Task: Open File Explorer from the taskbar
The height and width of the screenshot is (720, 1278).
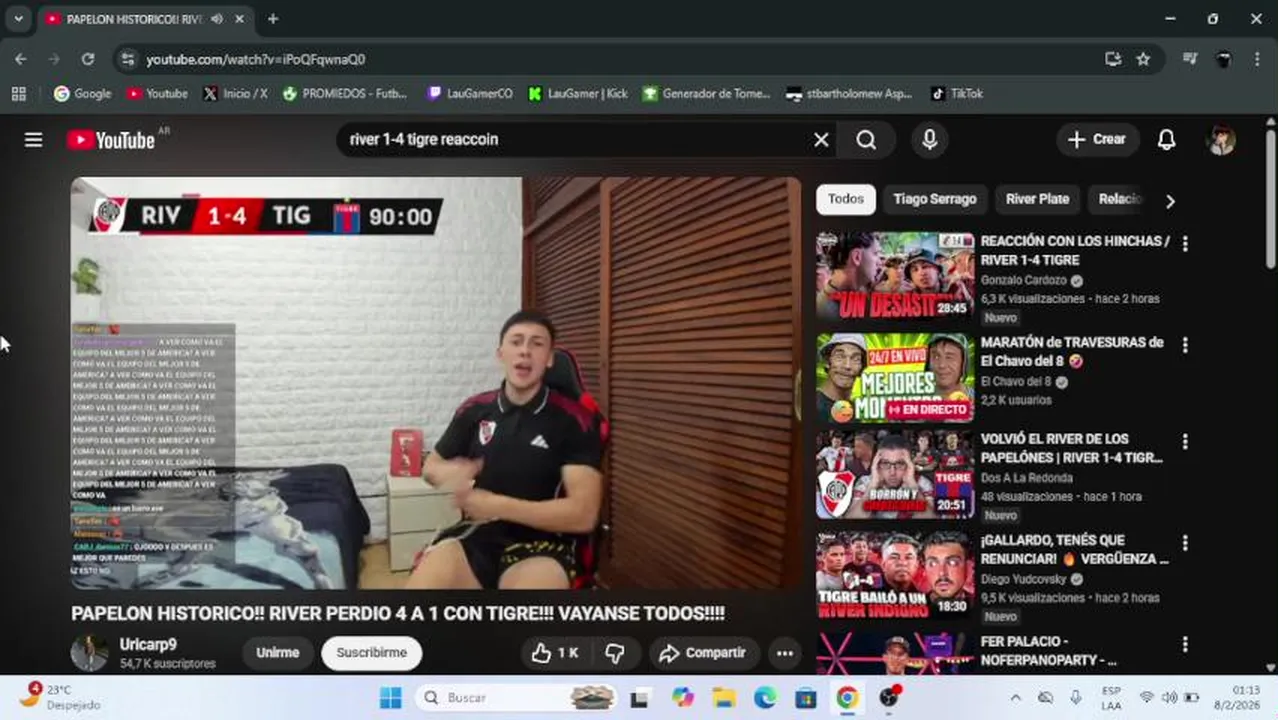Action: click(724, 698)
